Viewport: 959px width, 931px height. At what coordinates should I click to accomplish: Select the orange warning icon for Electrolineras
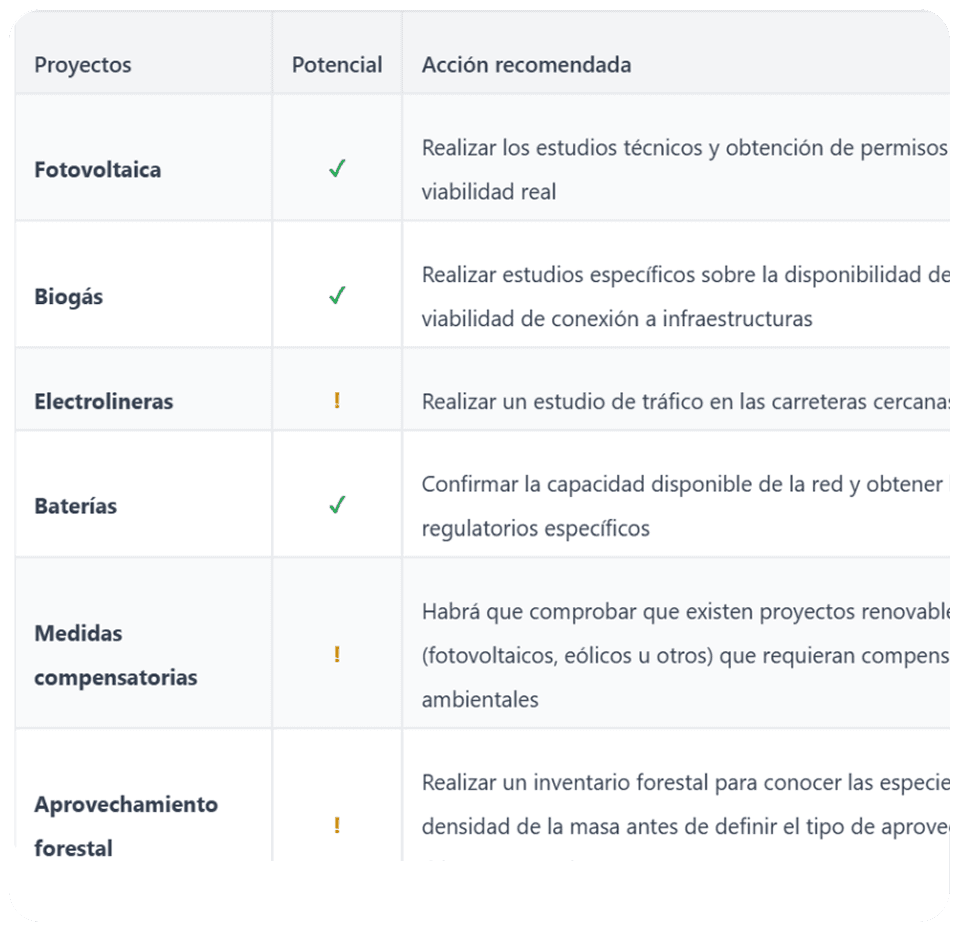pyautogui.click(x=337, y=401)
